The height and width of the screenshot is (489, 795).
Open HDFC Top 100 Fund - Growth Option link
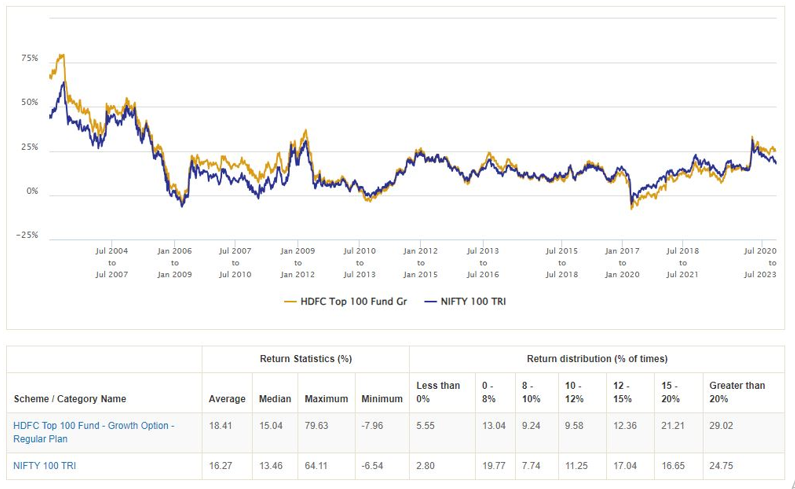click(94, 432)
